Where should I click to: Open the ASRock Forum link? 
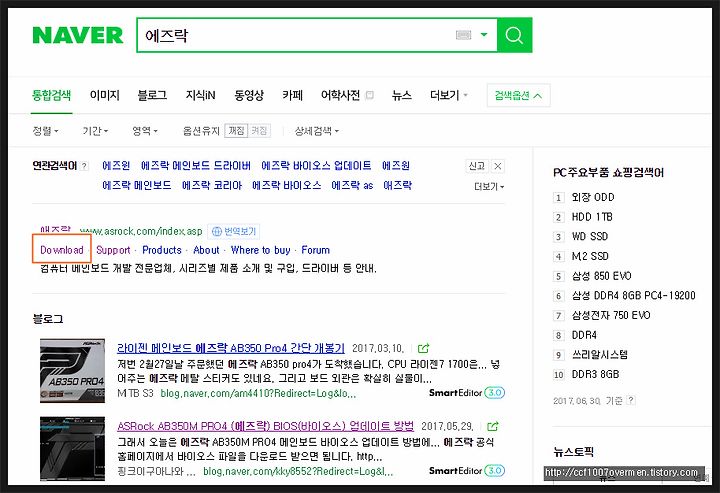[x=315, y=250]
